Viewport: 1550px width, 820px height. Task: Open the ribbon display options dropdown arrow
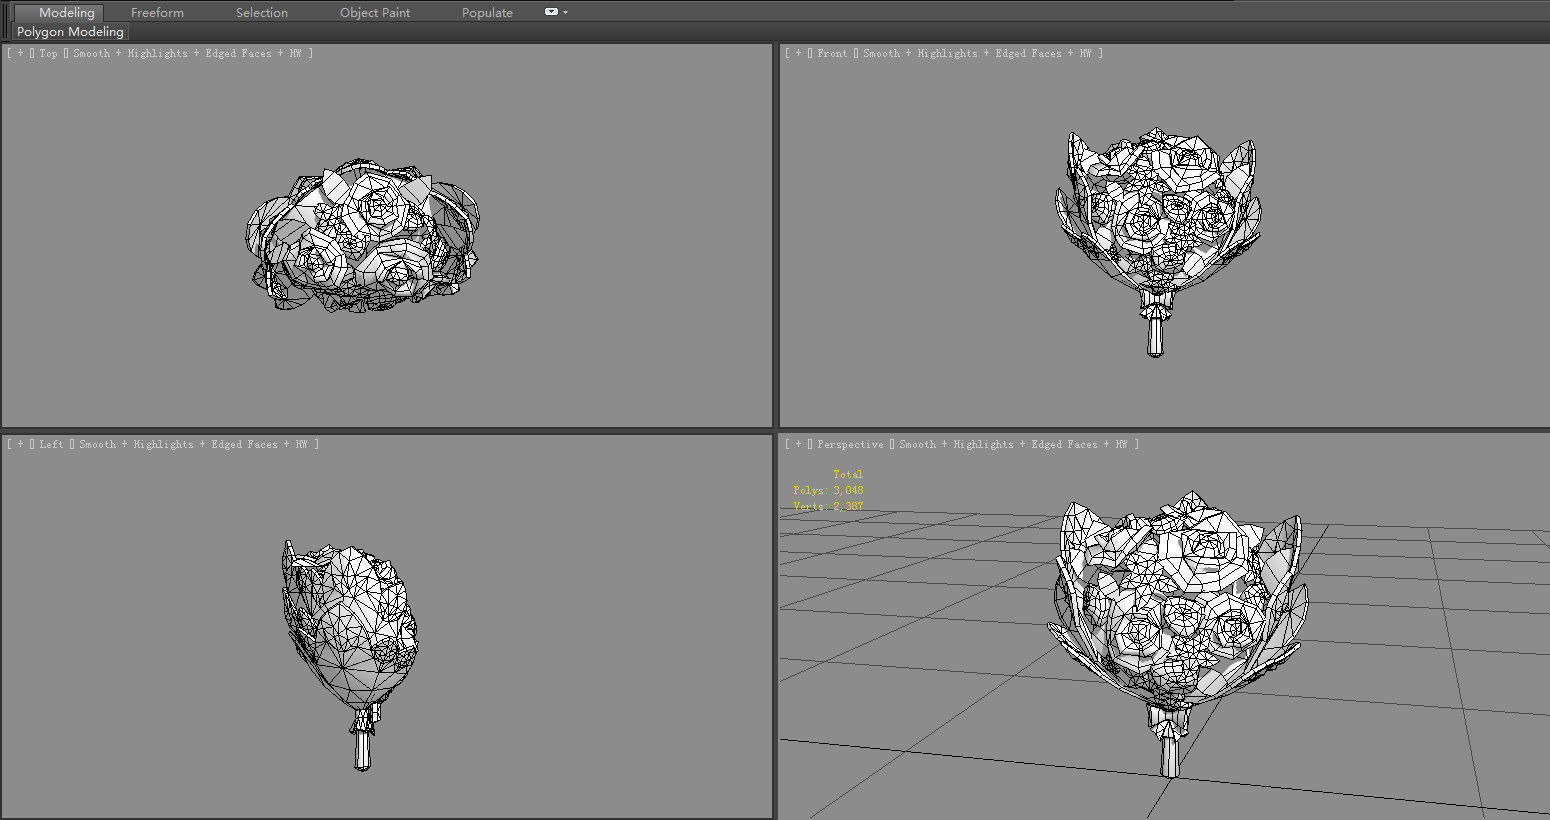tap(566, 13)
